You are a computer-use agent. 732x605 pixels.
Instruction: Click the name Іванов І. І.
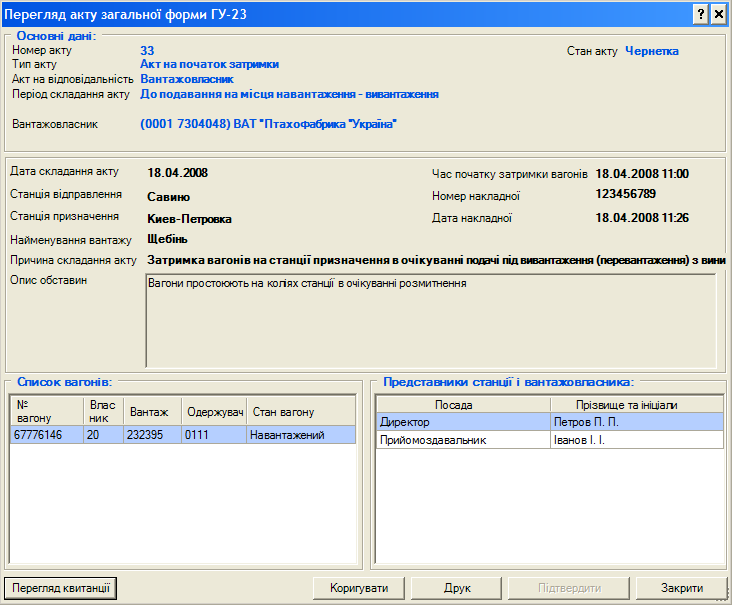tap(579, 440)
